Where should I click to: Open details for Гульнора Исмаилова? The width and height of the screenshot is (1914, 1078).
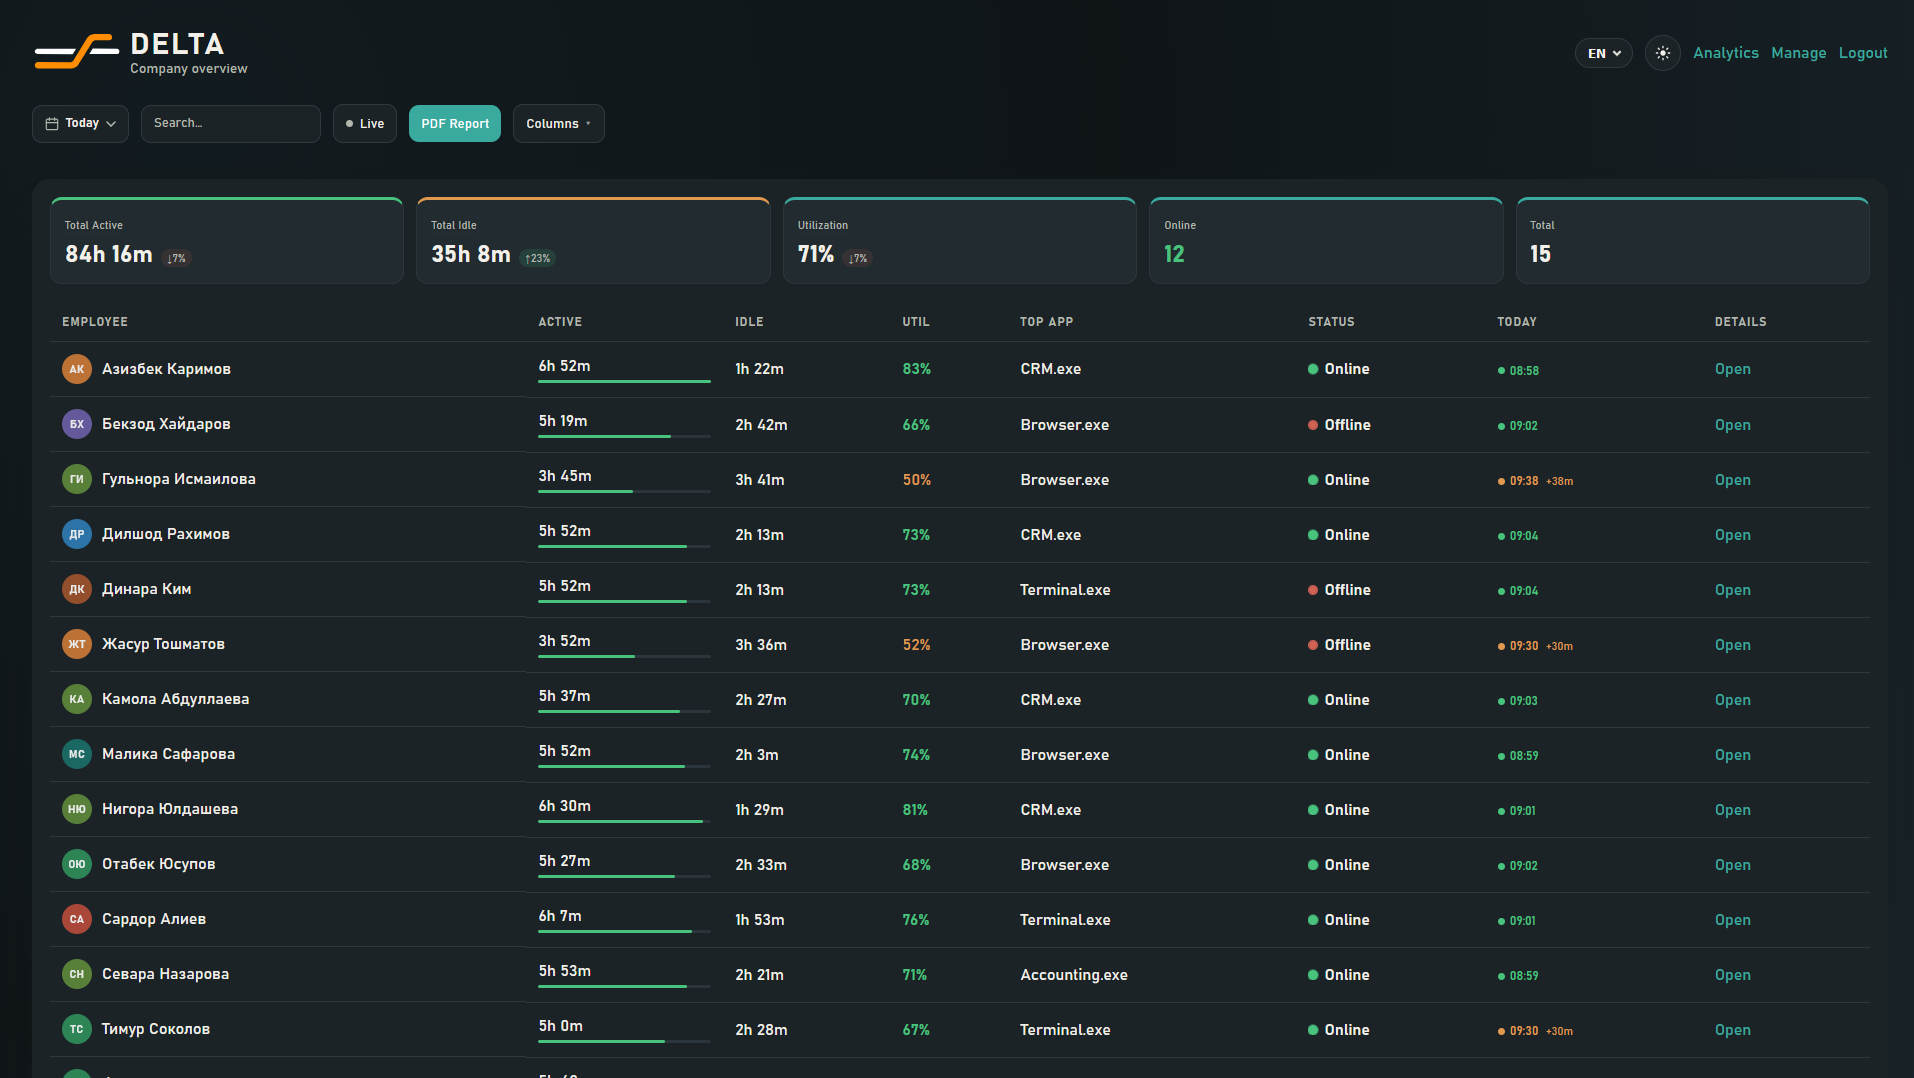(x=1732, y=480)
